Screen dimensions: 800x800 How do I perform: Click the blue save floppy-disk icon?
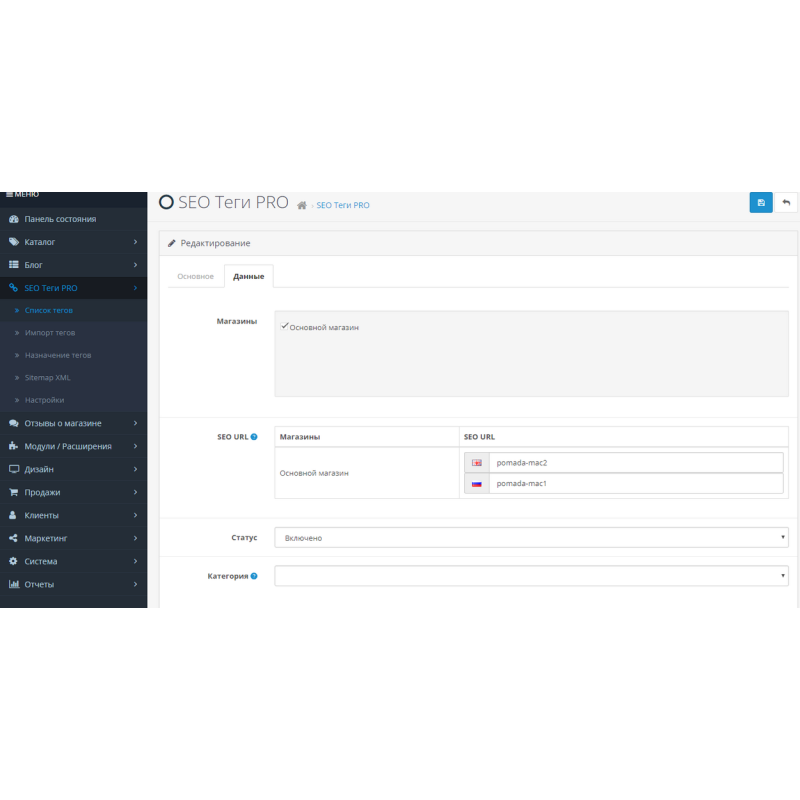(x=761, y=203)
